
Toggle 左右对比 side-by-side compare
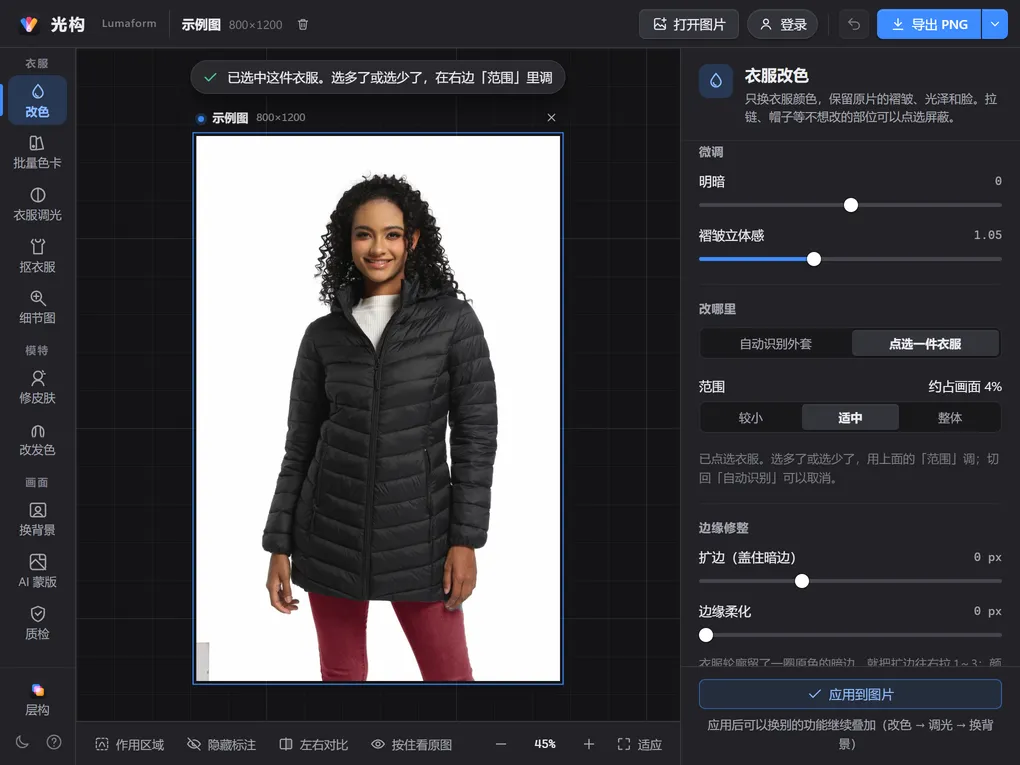click(314, 744)
